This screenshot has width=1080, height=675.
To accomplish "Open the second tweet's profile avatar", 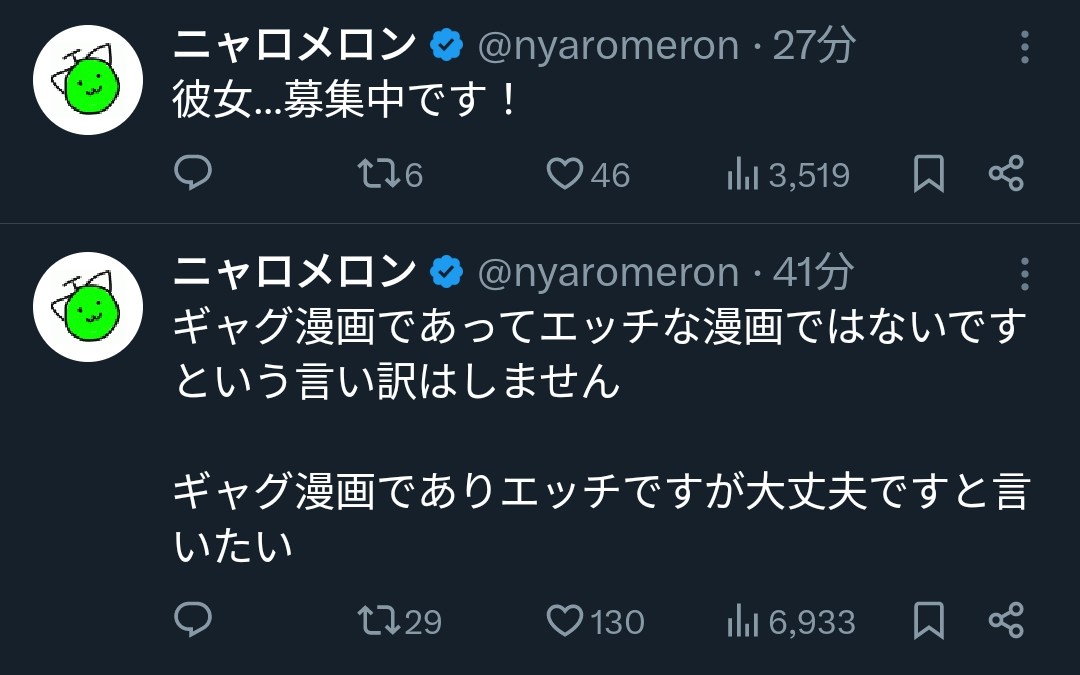I will [x=89, y=307].
